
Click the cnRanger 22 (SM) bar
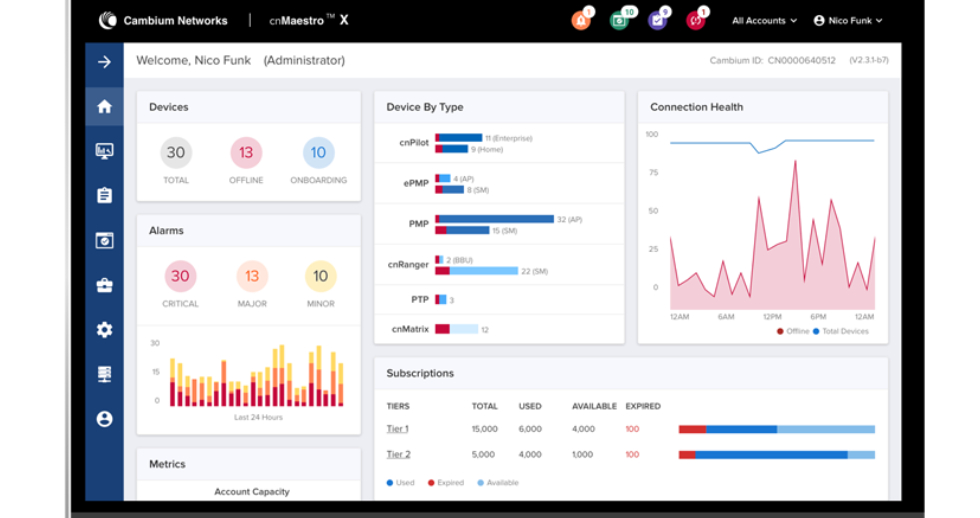477,271
